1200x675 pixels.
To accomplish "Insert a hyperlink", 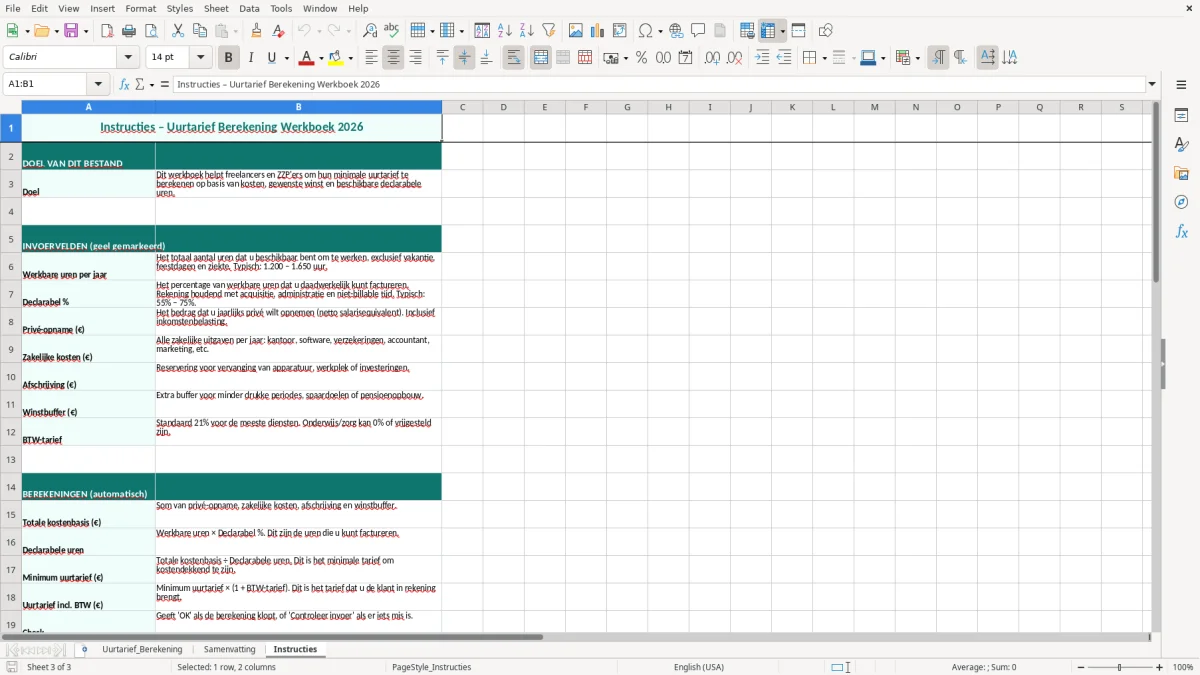I will [676, 31].
